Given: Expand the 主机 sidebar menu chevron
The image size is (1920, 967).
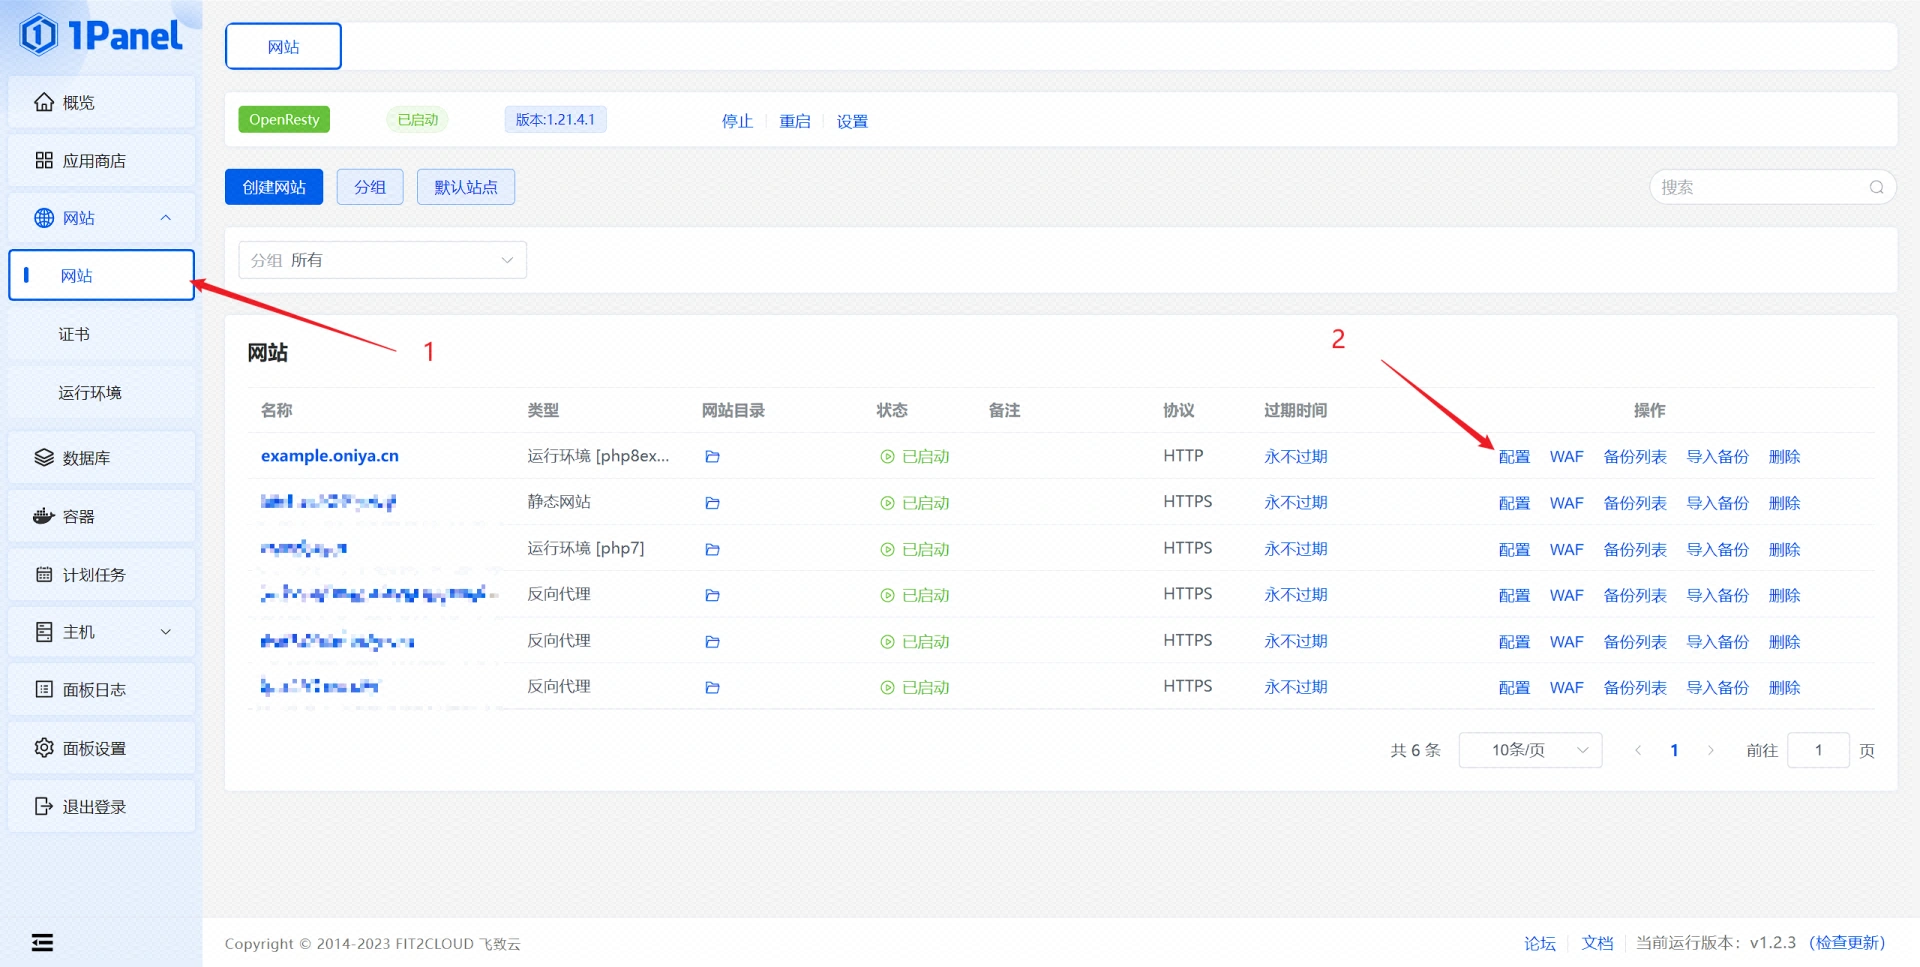Looking at the screenshot, I should click(x=166, y=632).
